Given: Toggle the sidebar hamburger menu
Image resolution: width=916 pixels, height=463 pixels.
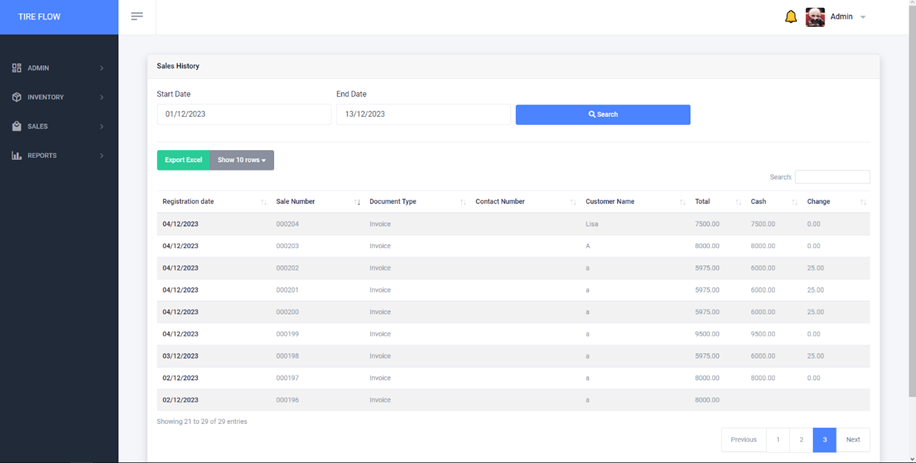Looking at the screenshot, I should (137, 17).
